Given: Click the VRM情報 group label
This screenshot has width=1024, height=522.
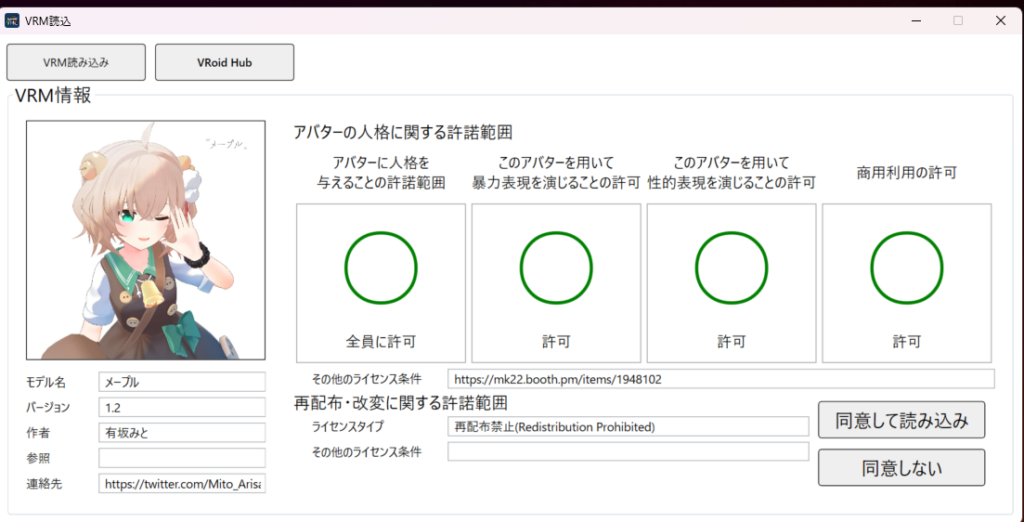Looking at the screenshot, I should pos(54,97).
